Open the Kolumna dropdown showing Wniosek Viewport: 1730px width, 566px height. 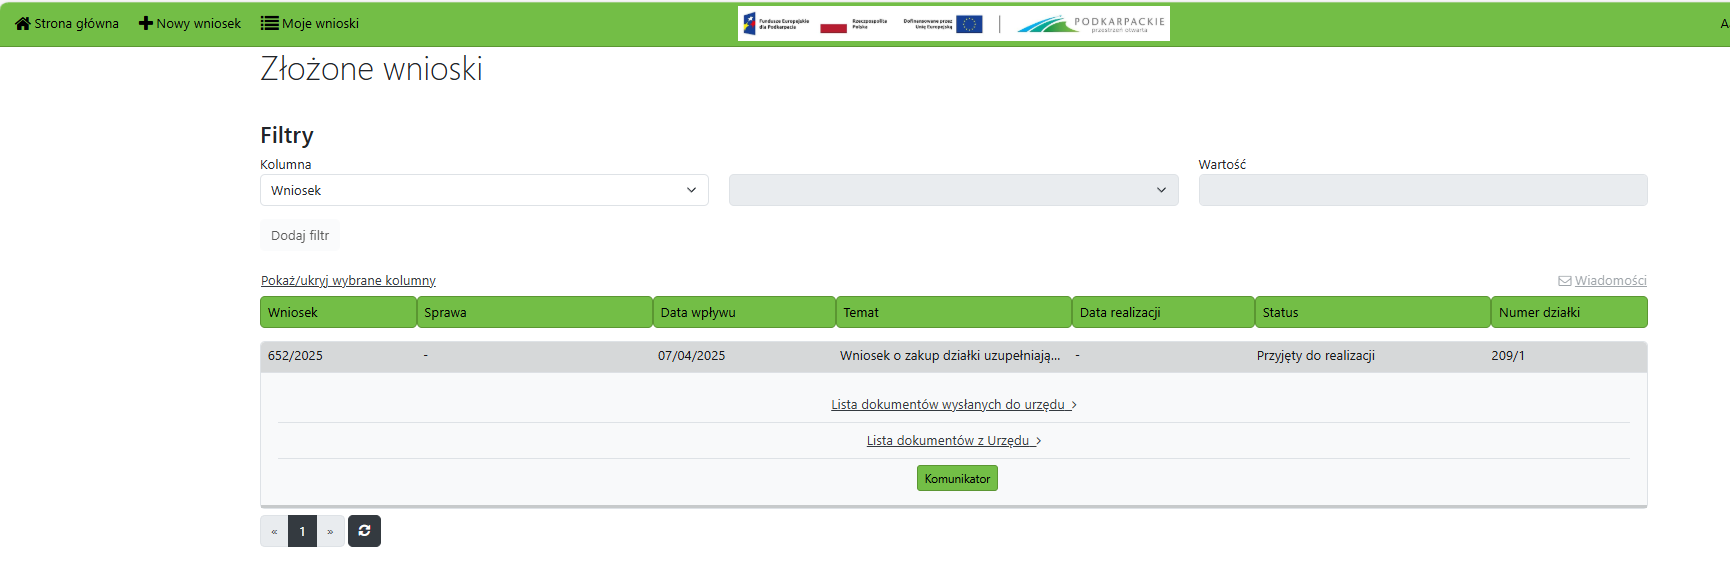(x=484, y=190)
